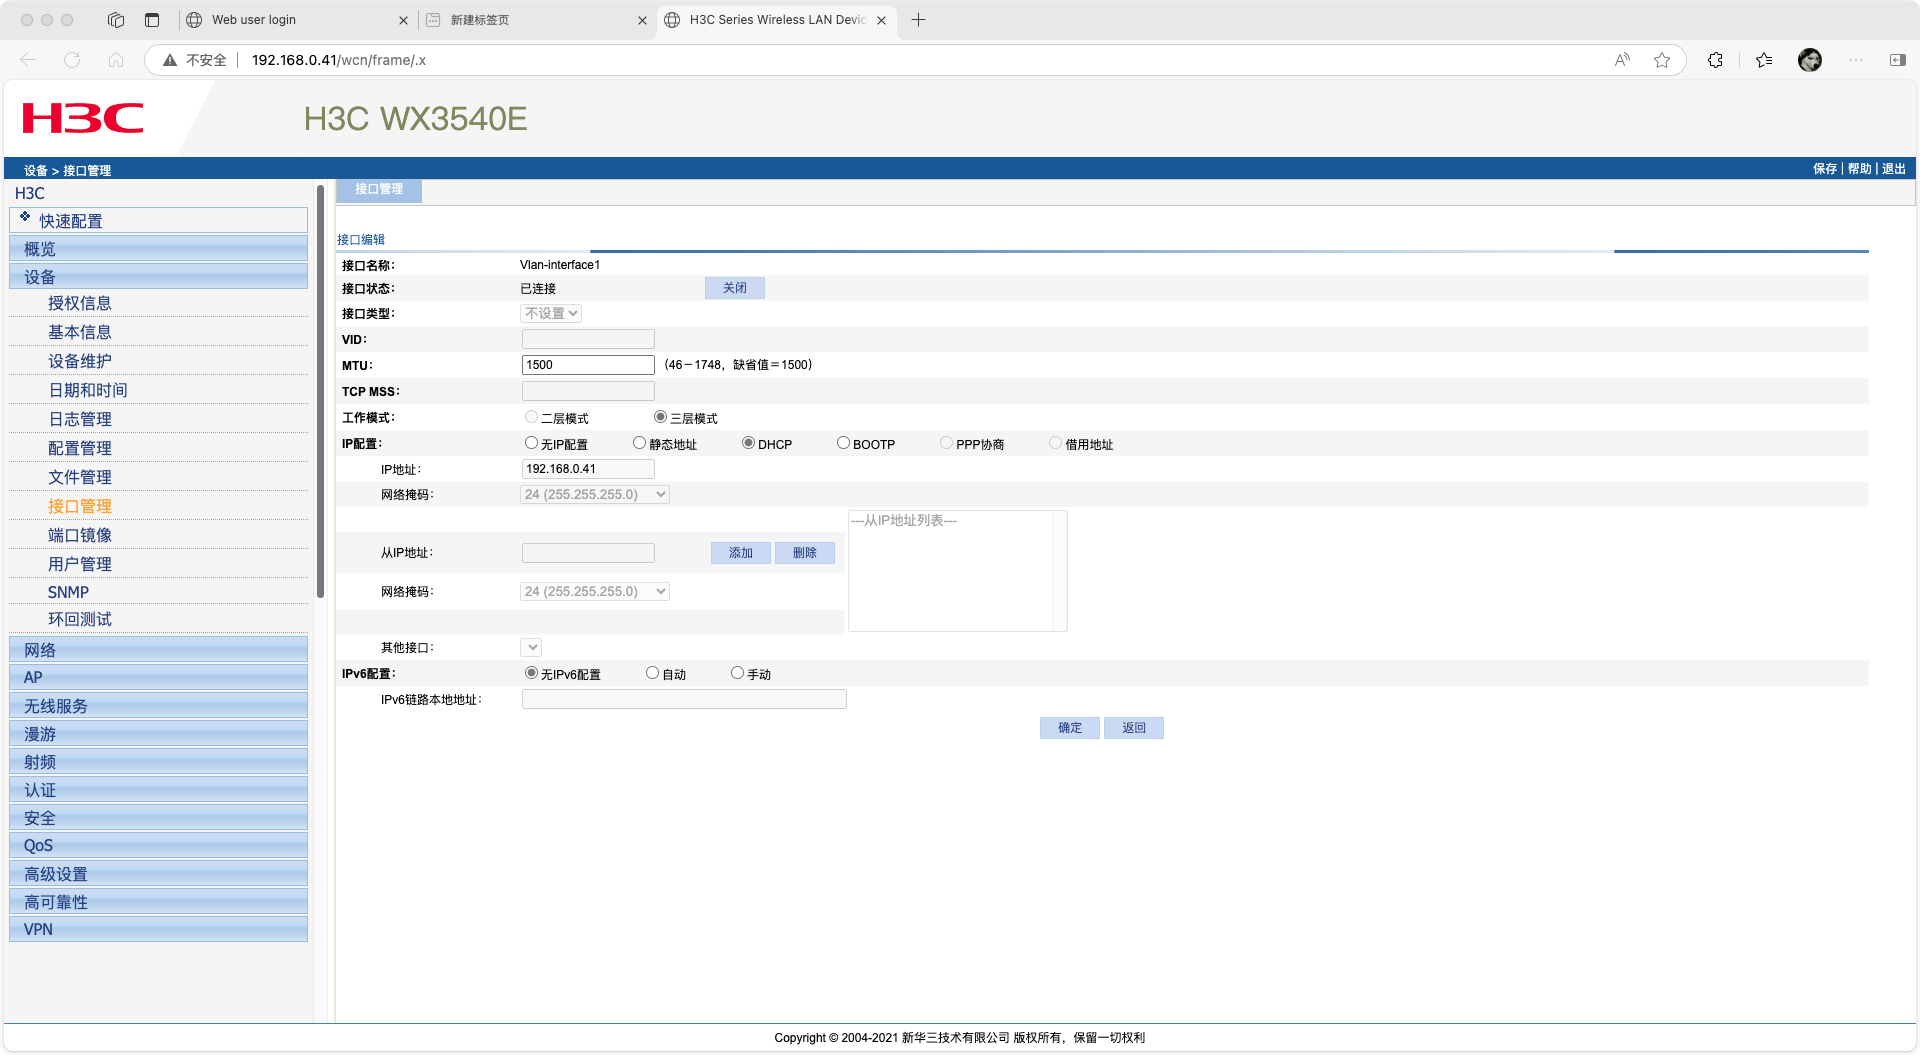Expand the 安全 menu section
1920x1055 pixels.
coord(158,818)
